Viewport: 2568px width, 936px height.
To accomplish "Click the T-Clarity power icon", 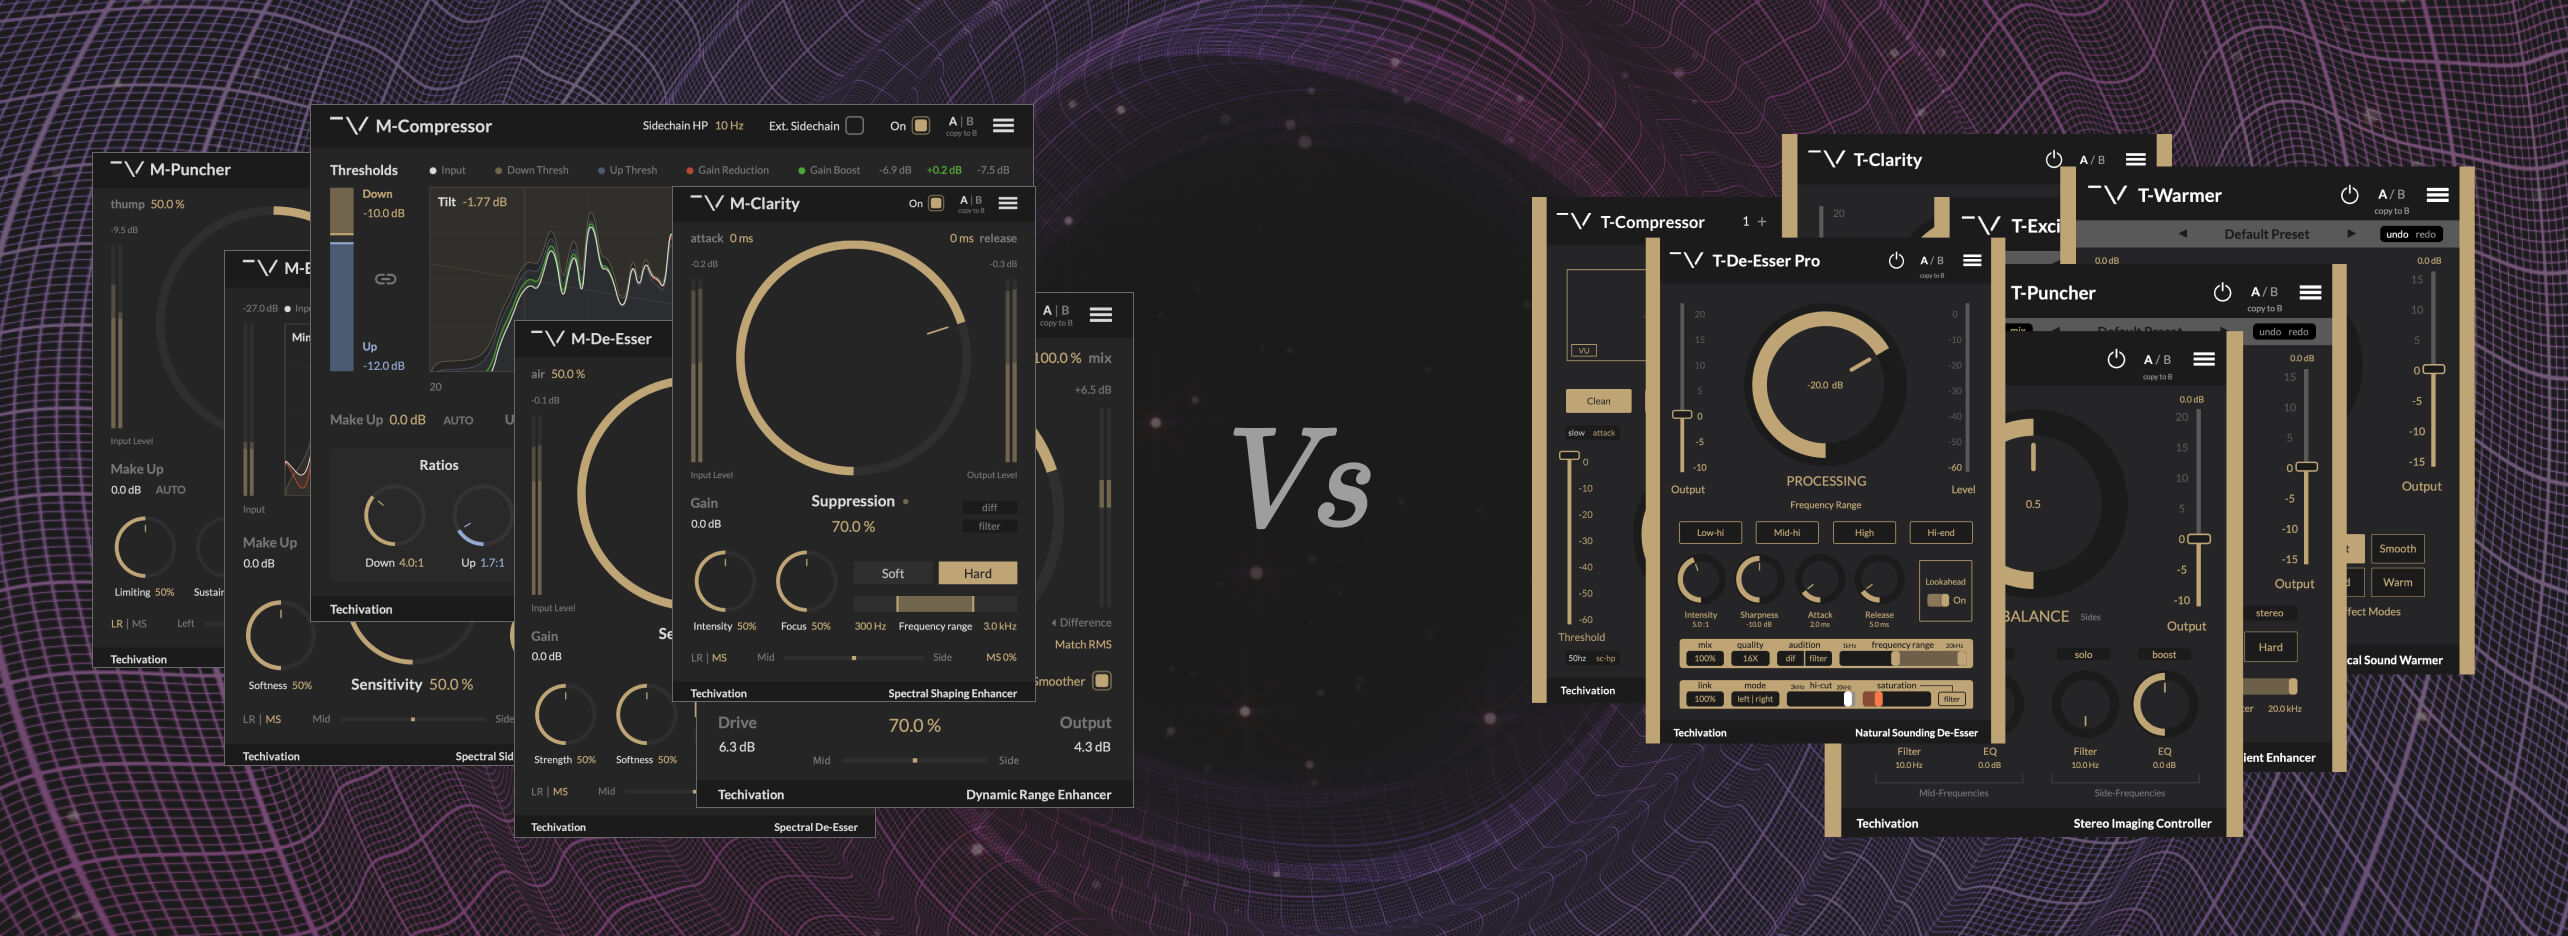I will pyautogui.click(x=2054, y=160).
